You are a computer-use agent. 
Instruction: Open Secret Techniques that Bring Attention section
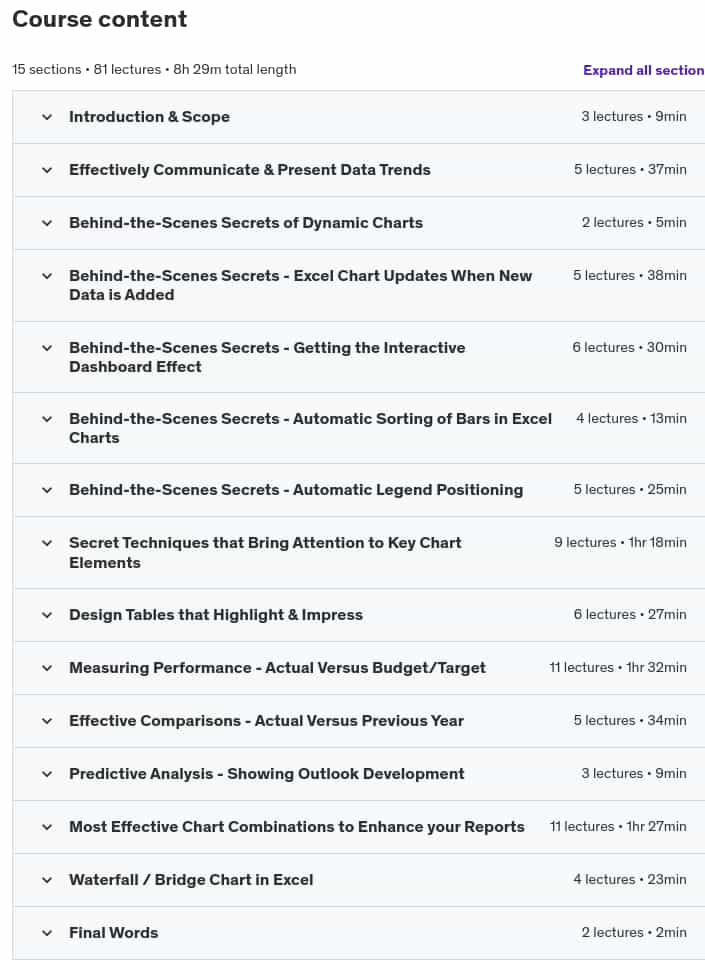pos(359,552)
